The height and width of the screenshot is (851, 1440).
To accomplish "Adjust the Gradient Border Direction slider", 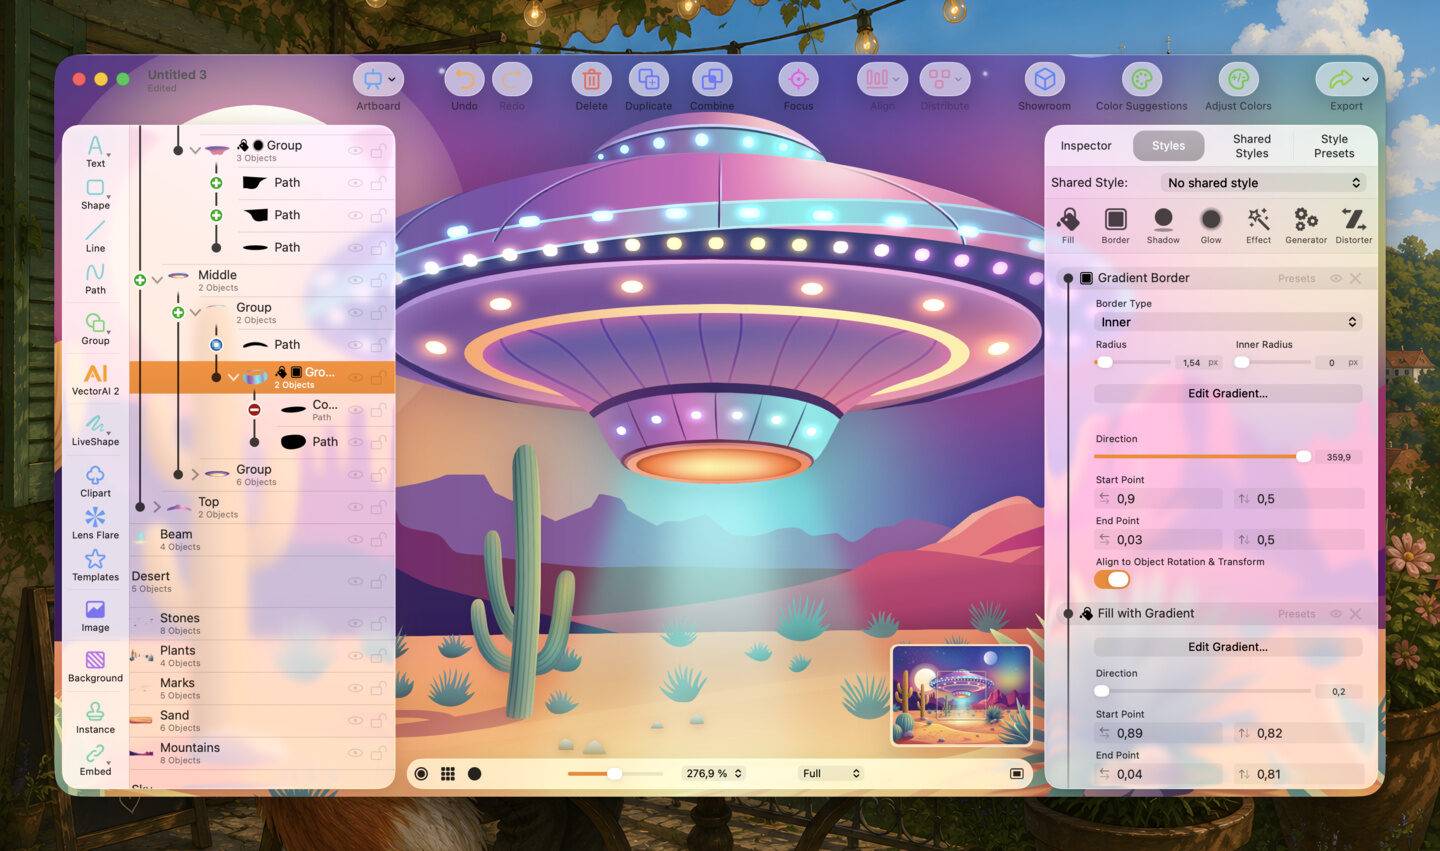I will pyautogui.click(x=1203, y=457).
